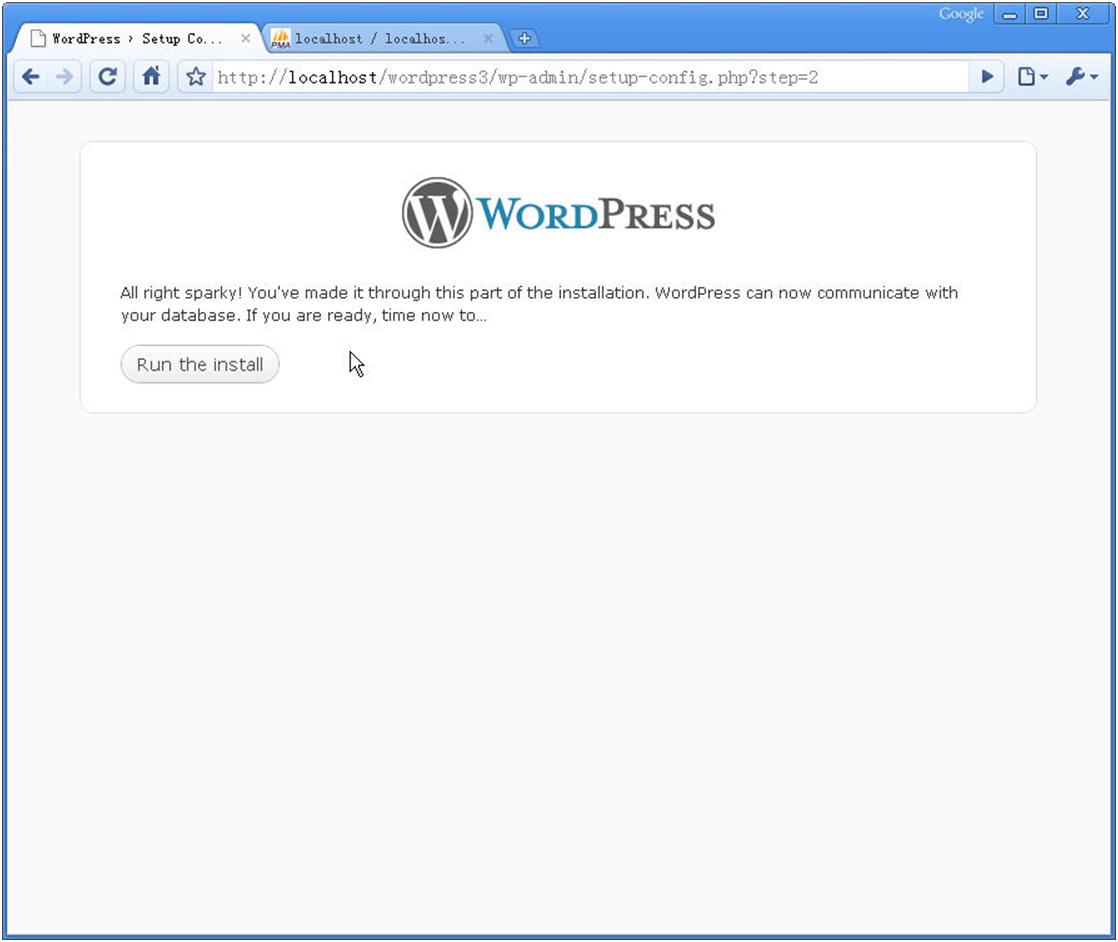
Task: Click the Go arrow beside the address bar
Action: point(988,77)
